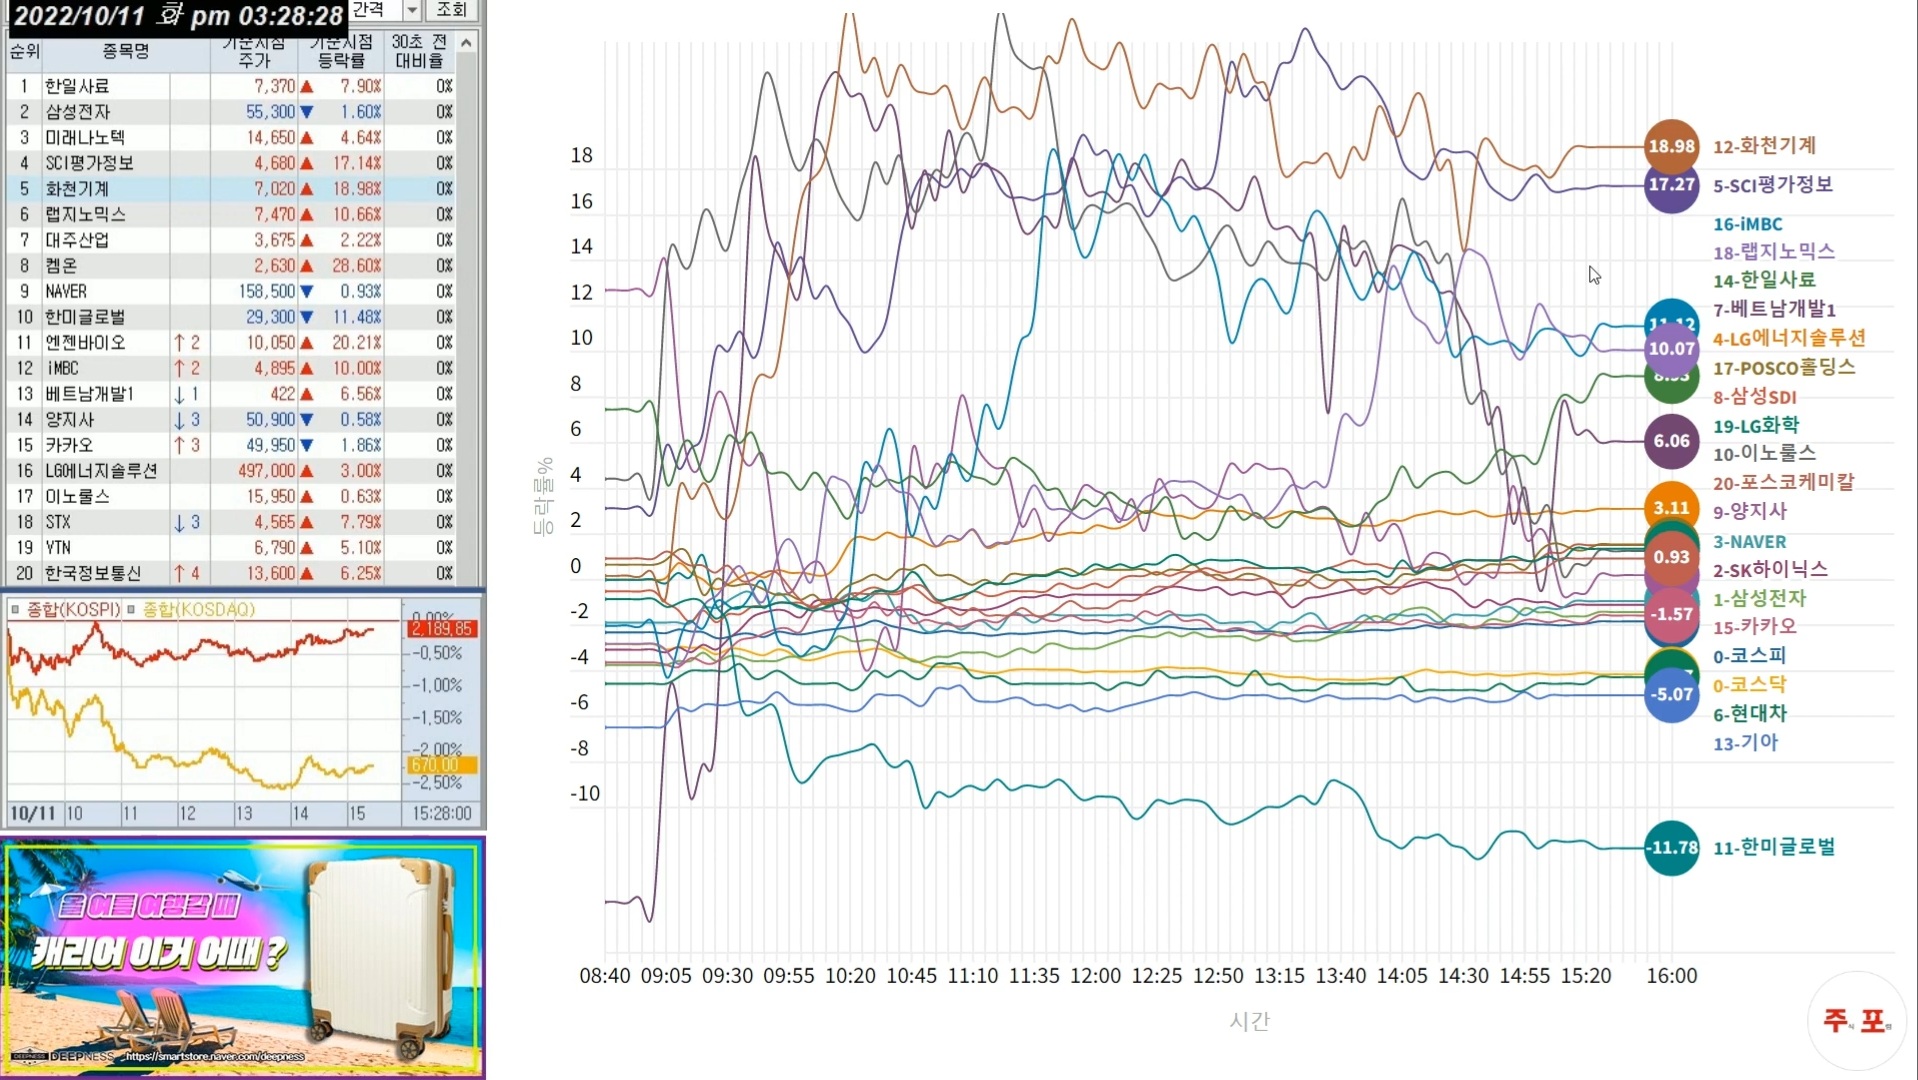Image resolution: width=1918 pixels, height=1080 pixels.
Task: Select the iMBC row in the table
Action: click(231, 368)
